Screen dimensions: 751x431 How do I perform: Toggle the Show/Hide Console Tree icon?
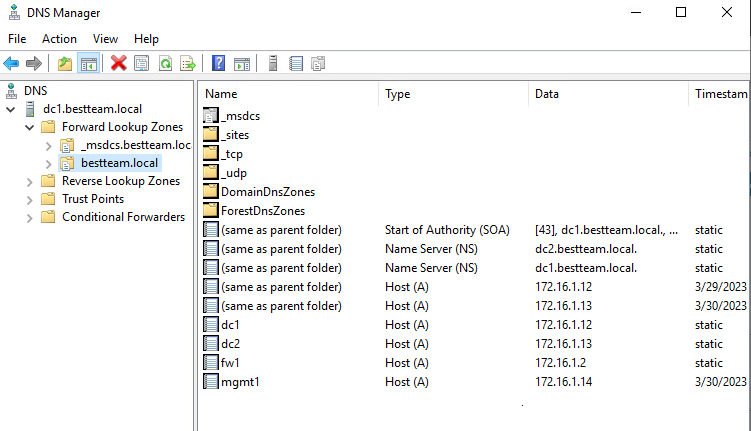[89, 63]
